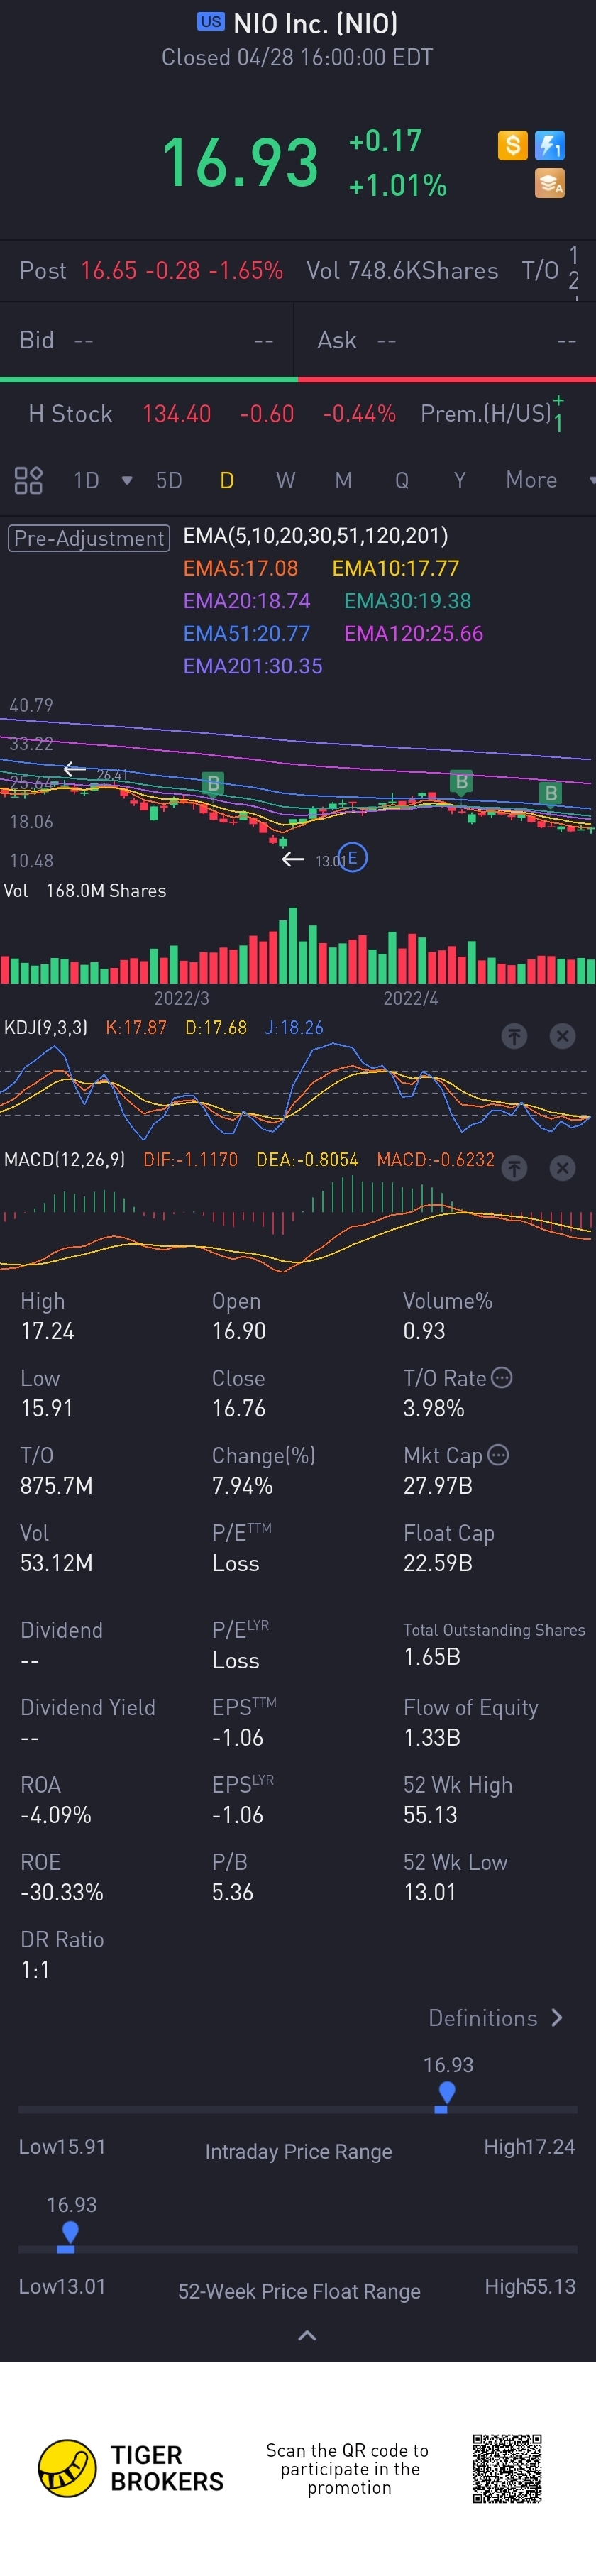Open the orange dollar trade icon
The width and height of the screenshot is (596, 2576).
pos(512,146)
